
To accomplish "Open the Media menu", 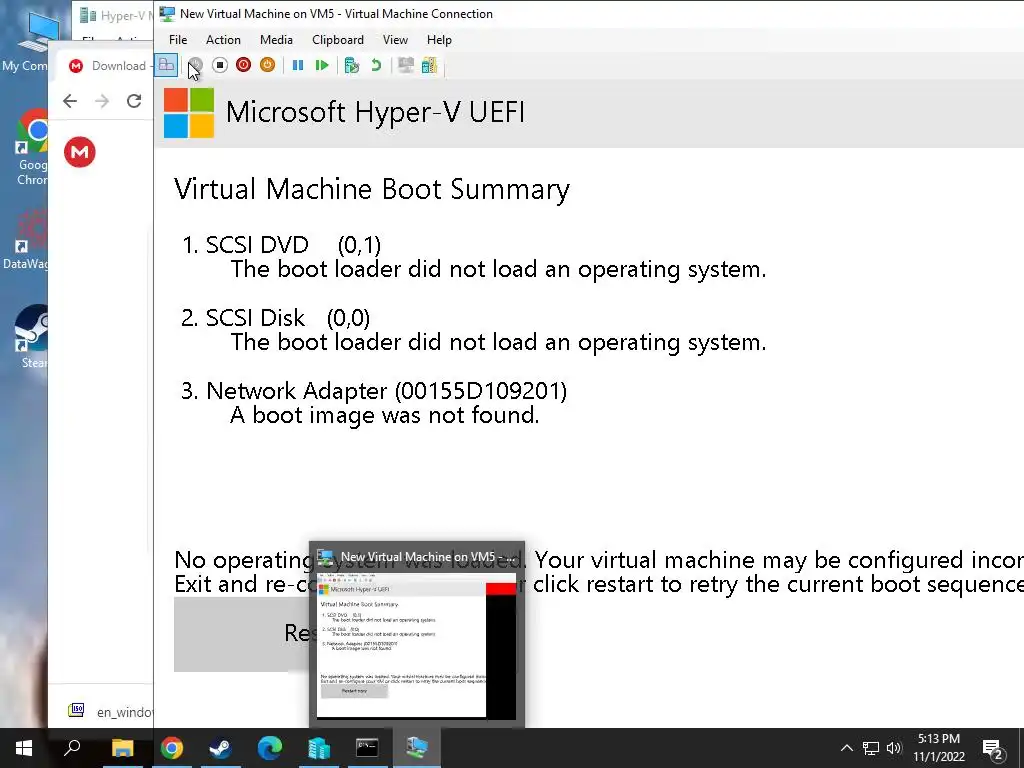I will tap(276, 40).
